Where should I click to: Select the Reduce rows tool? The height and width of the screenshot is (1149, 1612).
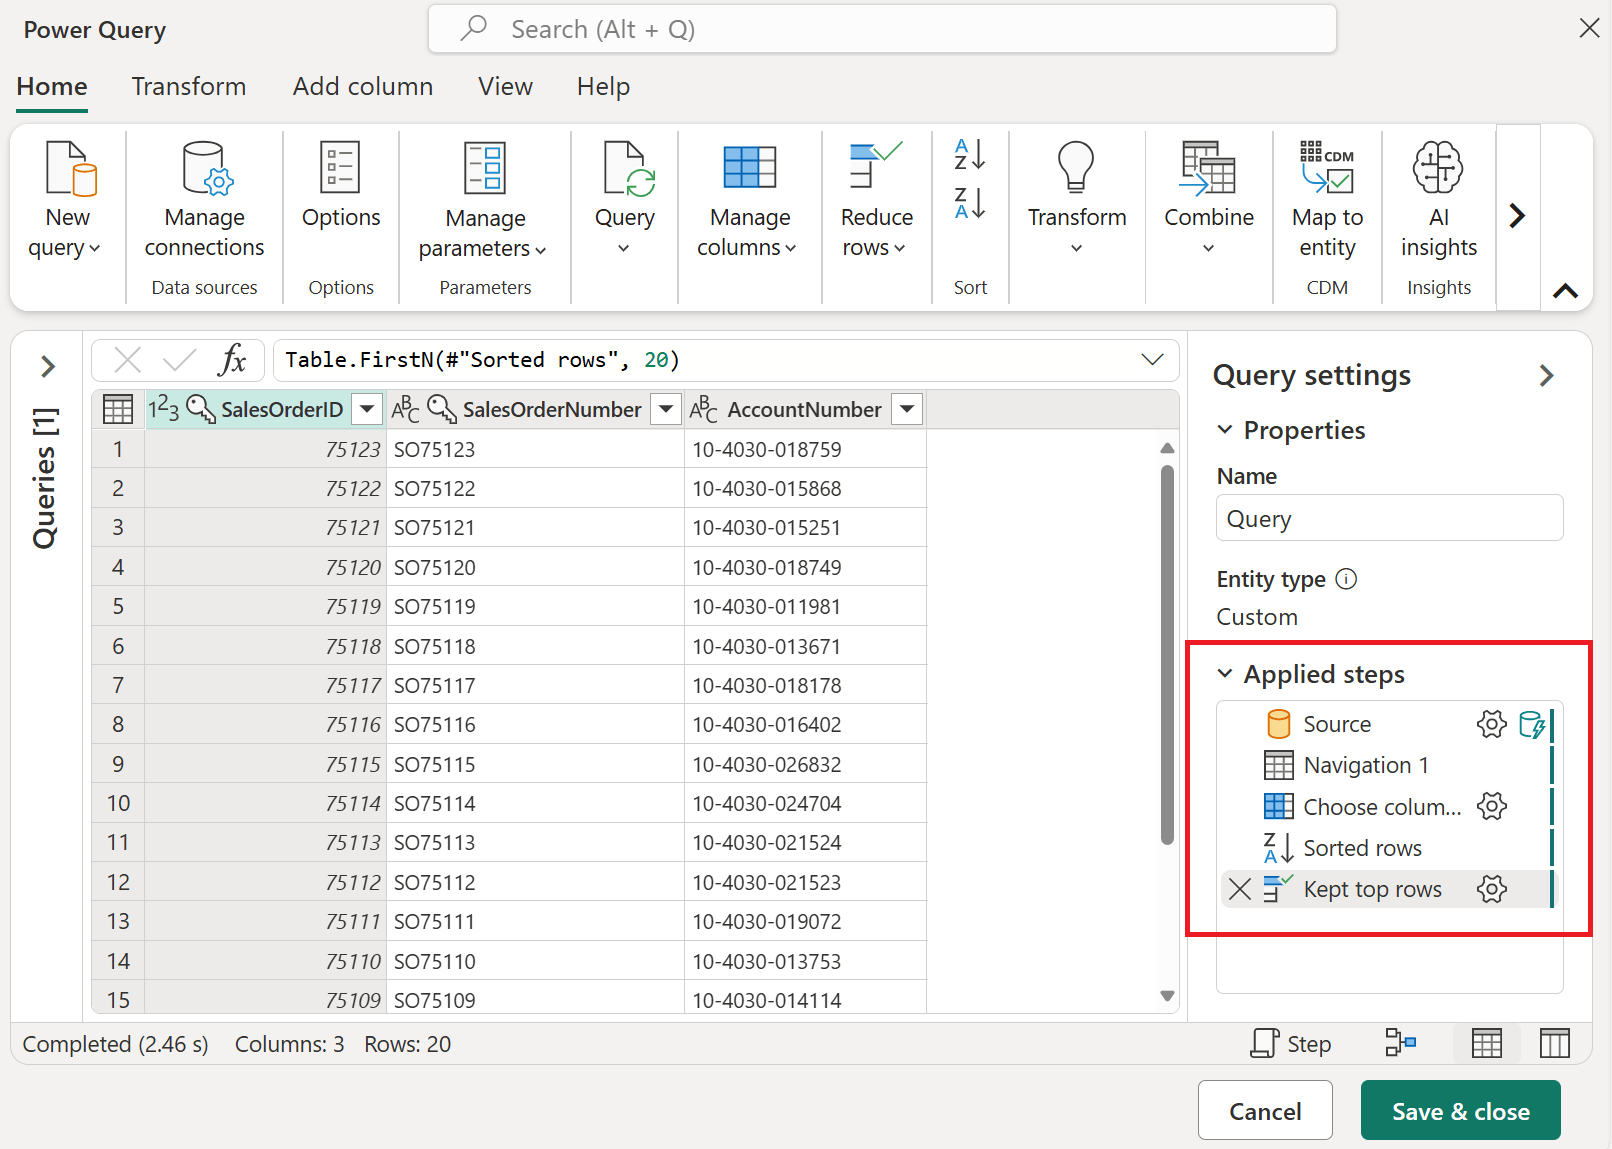875,200
